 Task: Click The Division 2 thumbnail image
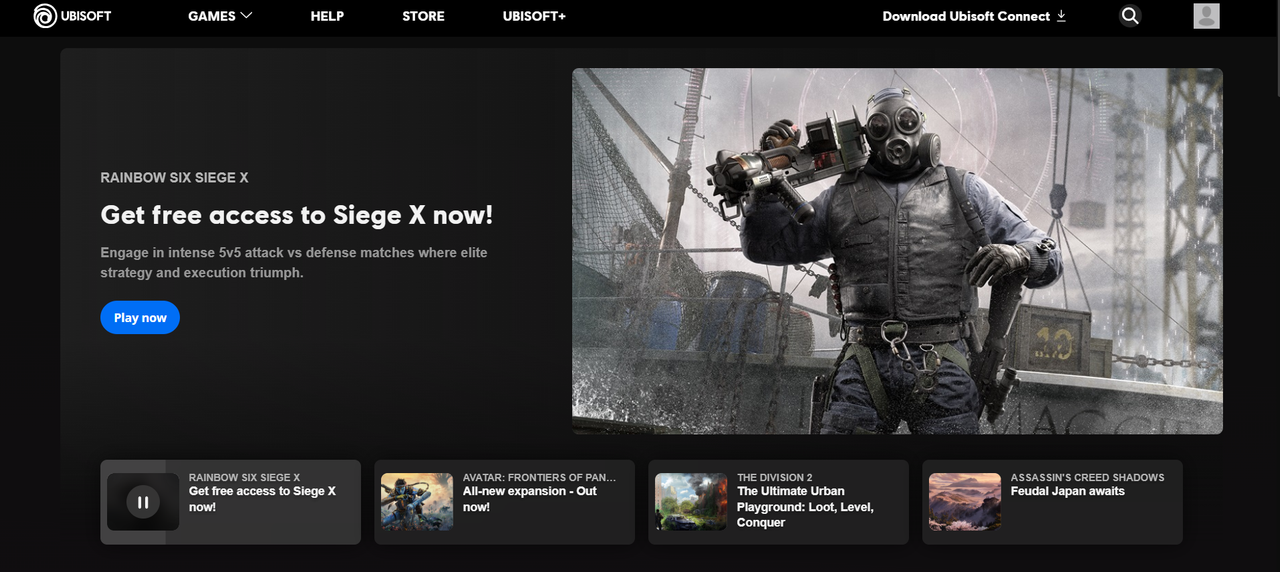(691, 501)
